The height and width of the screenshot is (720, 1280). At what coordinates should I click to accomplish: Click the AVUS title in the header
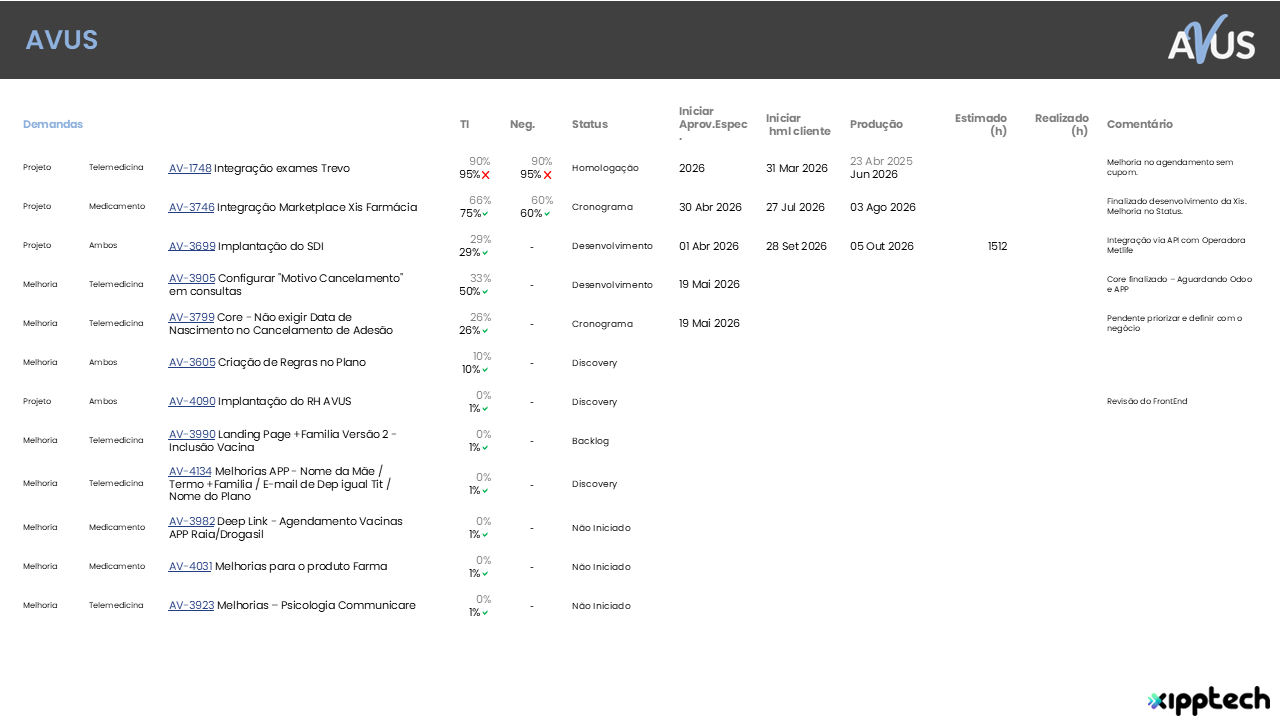point(62,40)
